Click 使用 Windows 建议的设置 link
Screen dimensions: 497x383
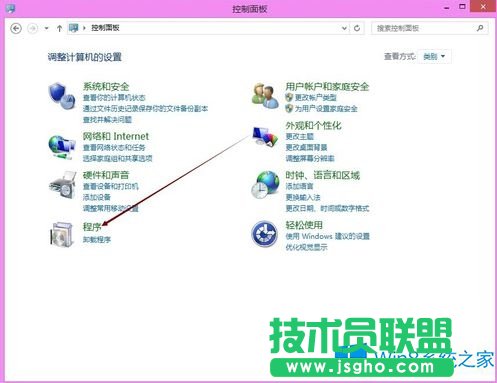click(327, 236)
